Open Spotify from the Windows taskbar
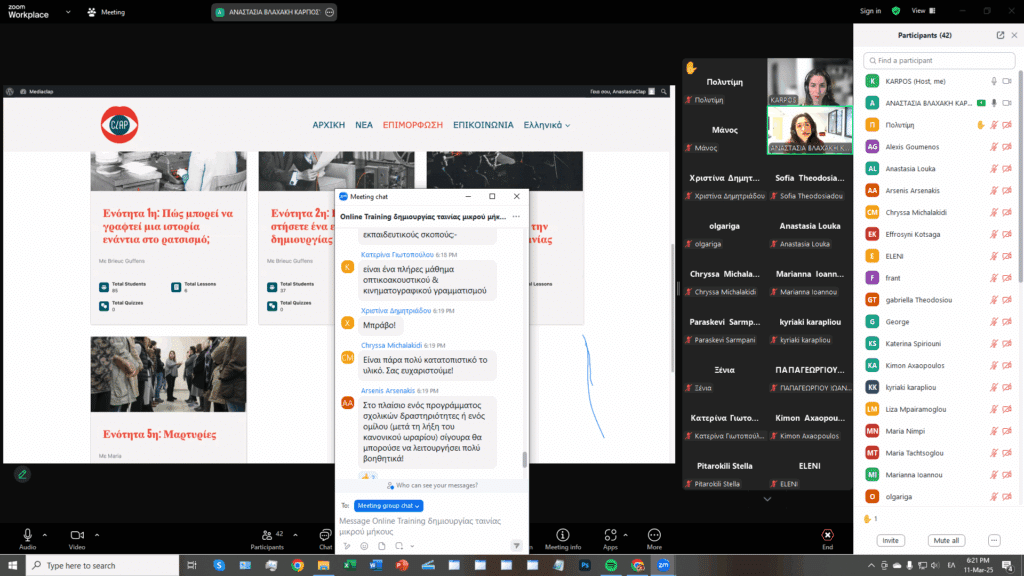 [611, 566]
